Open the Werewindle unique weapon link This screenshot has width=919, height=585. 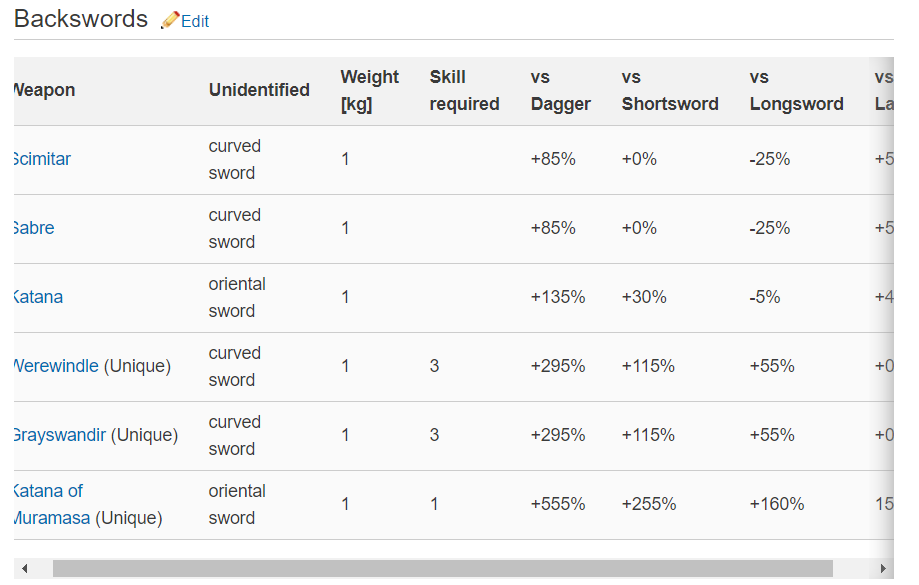point(56,366)
